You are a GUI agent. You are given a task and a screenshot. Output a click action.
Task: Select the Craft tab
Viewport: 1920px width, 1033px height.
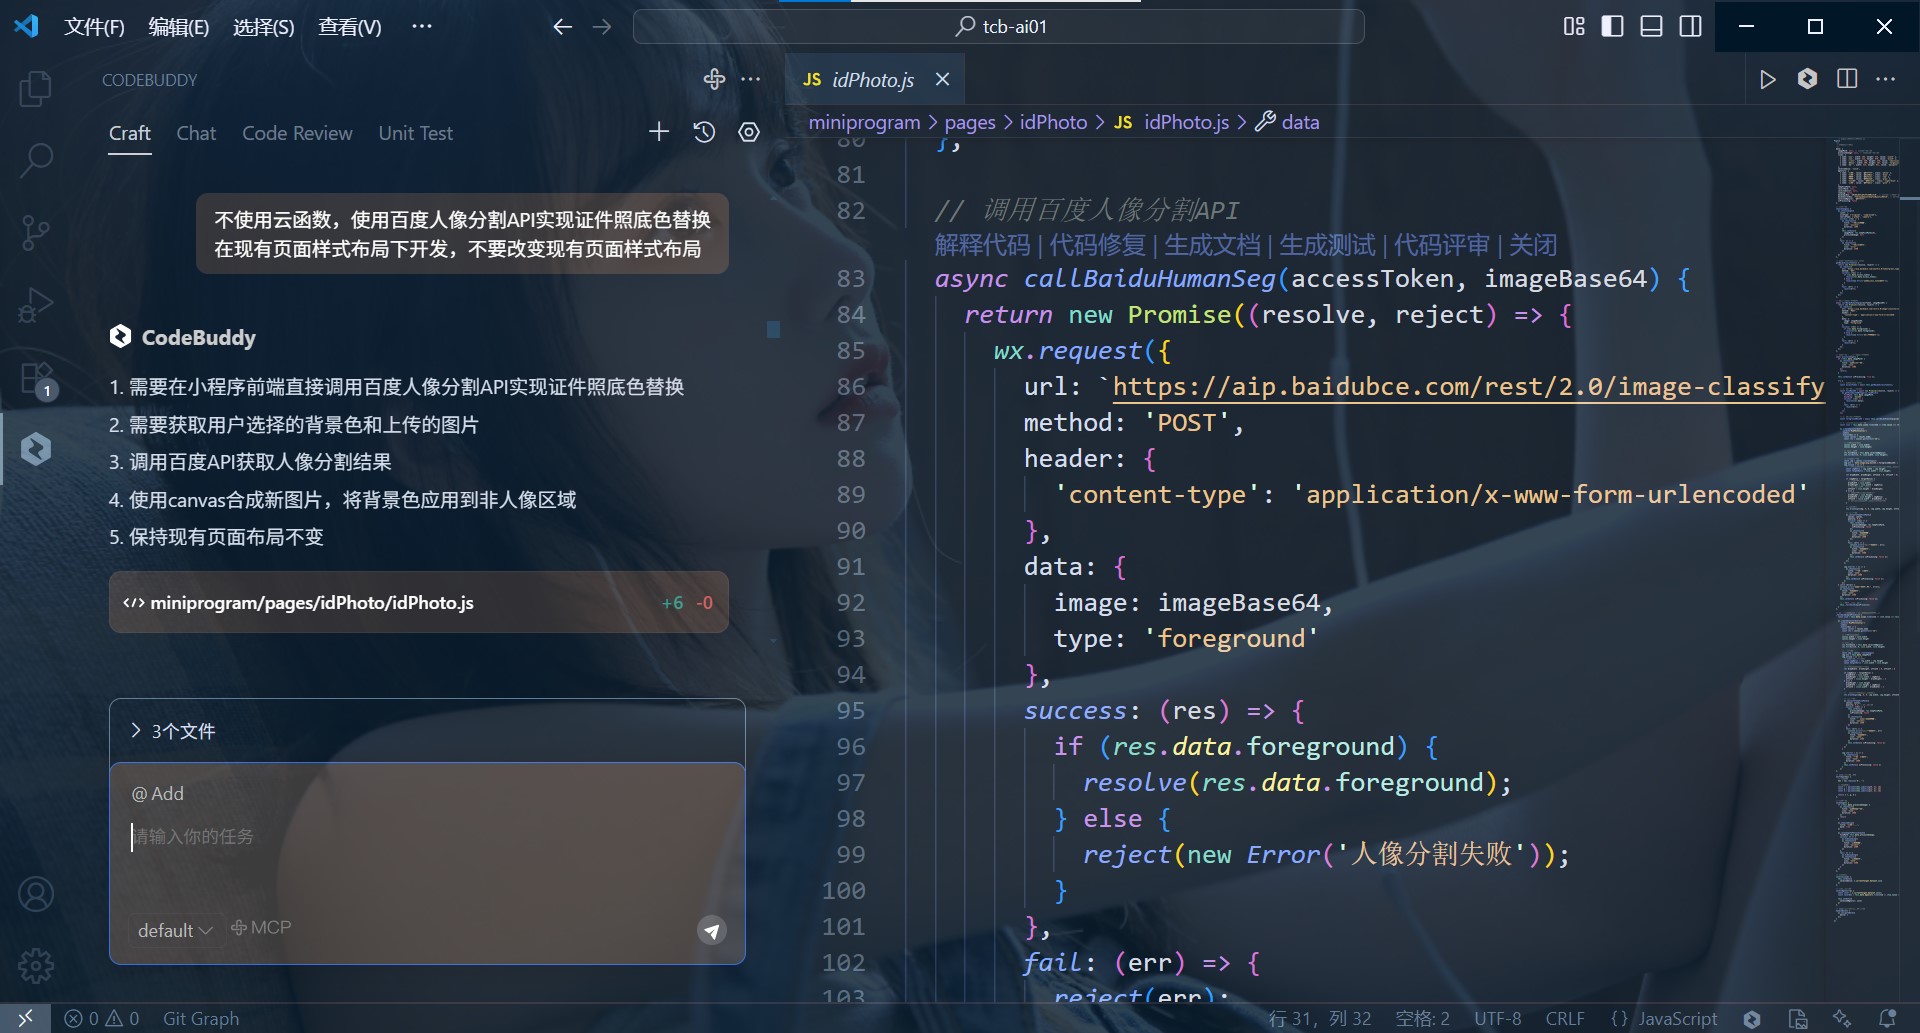coord(130,133)
